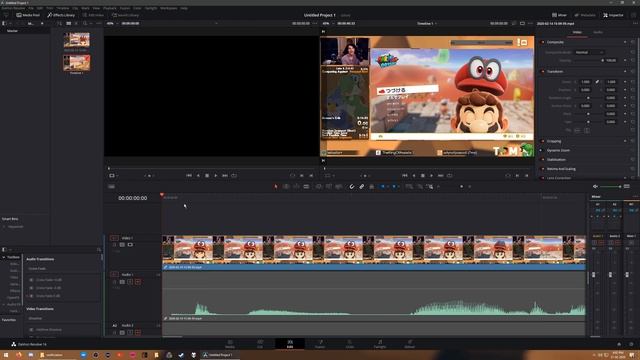The height and width of the screenshot is (360, 640).
Task: Click the speaker mute icon above timeline
Action: point(595,187)
